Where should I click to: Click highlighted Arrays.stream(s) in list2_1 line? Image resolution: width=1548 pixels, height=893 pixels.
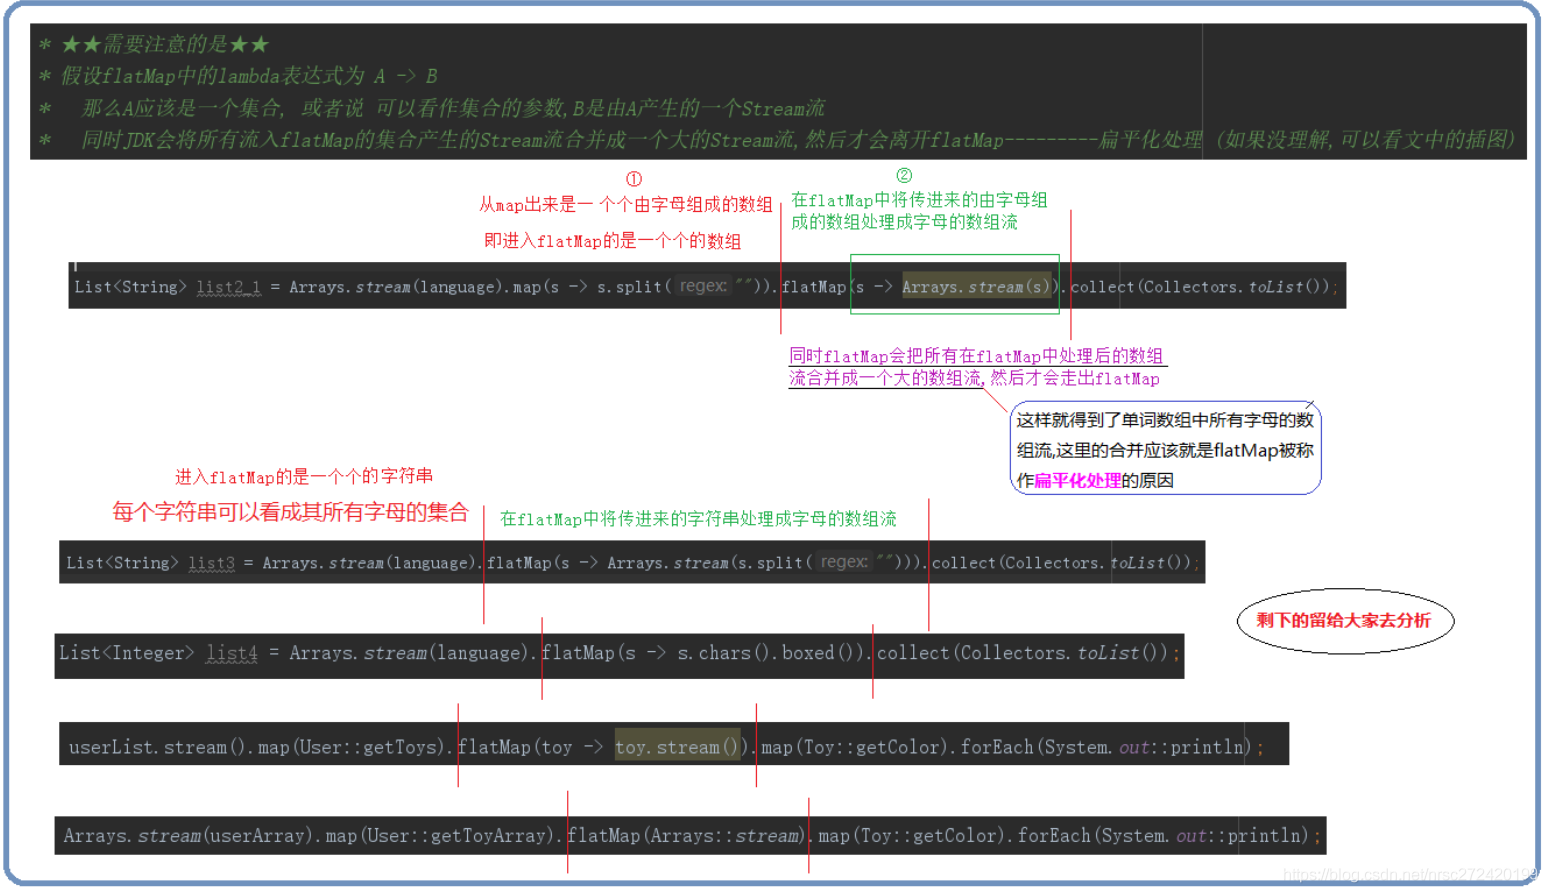977,287
